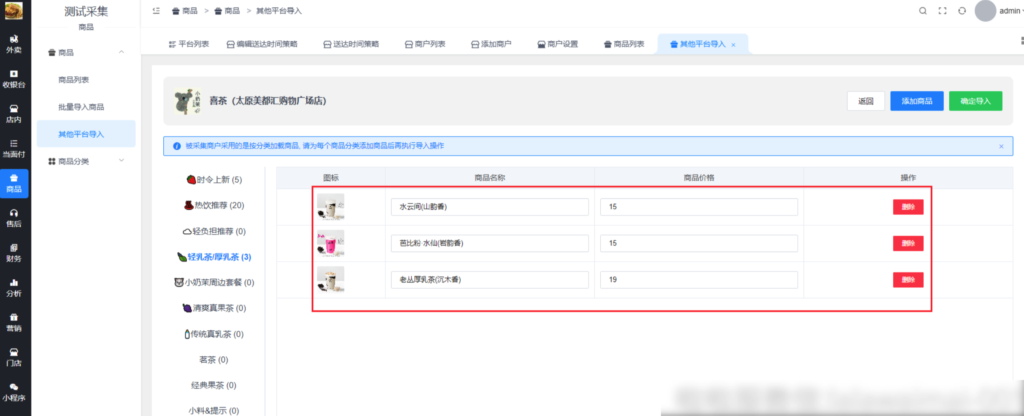
Task: Open the 小程序 mini-program sidebar icon
Action: 14,391
